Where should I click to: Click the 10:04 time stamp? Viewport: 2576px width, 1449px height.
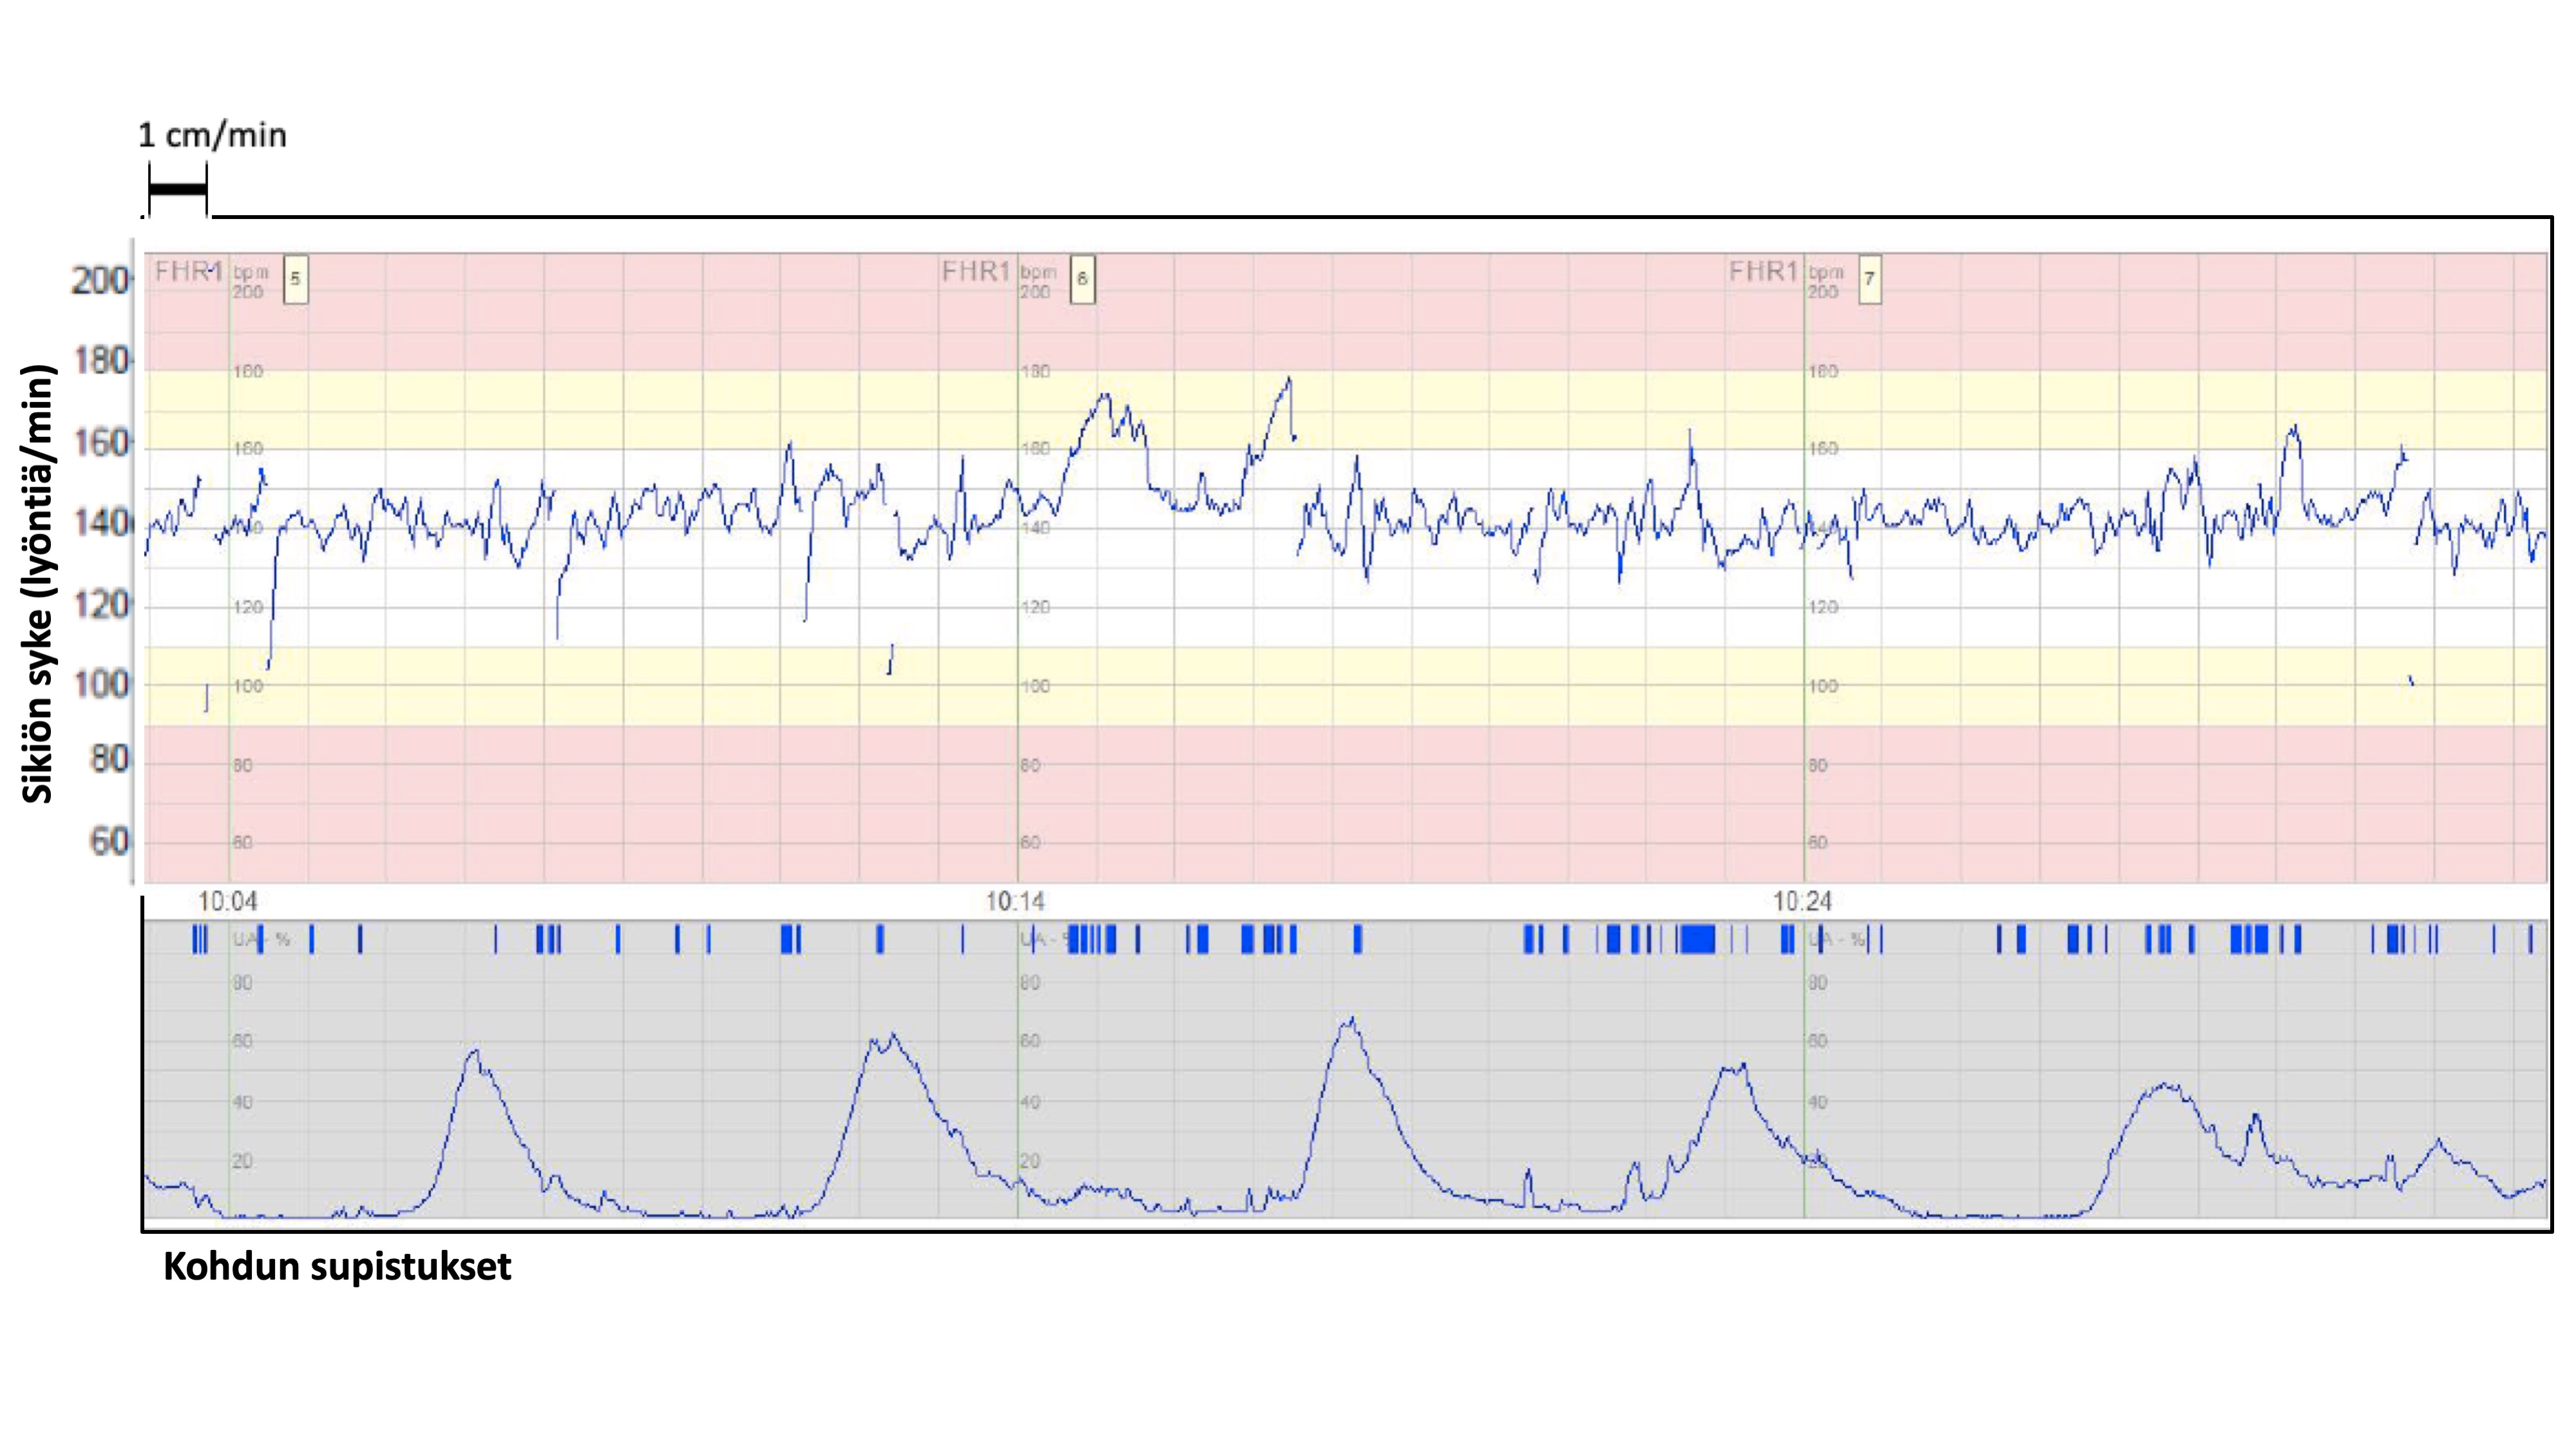[227, 902]
